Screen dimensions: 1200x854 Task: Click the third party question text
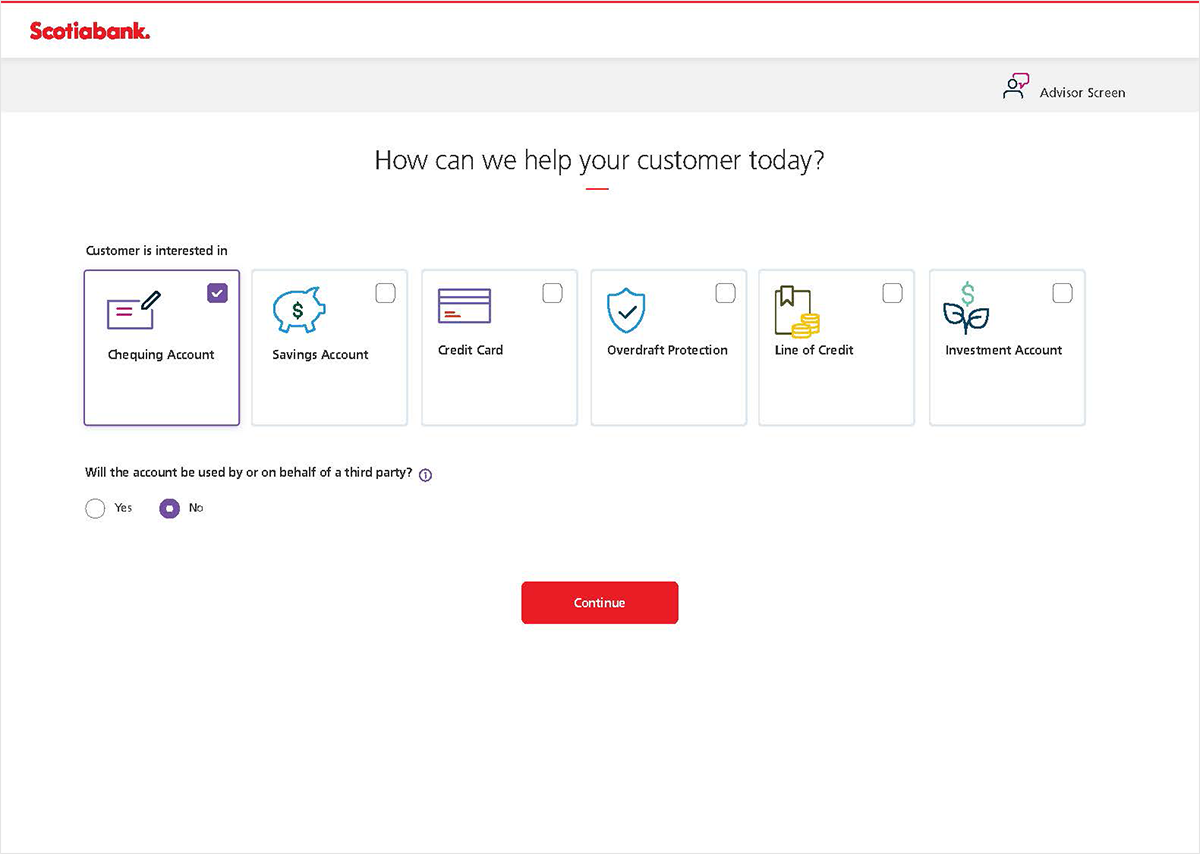[249, 473]
